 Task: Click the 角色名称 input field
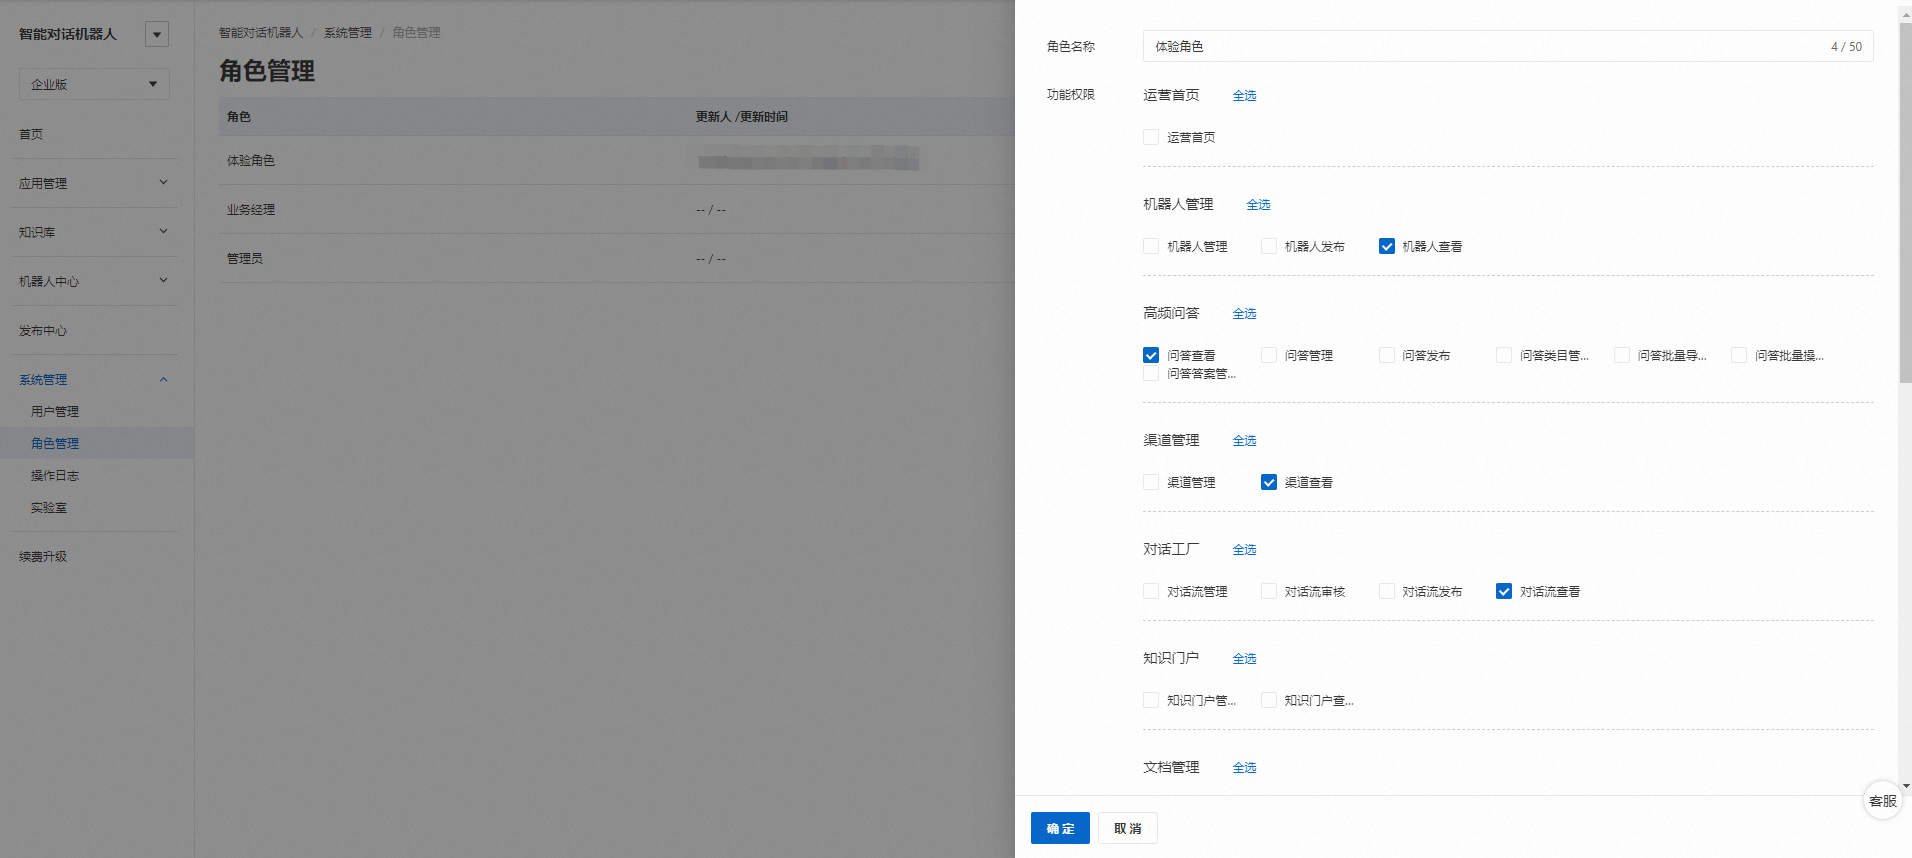(x=1508, y=46)
